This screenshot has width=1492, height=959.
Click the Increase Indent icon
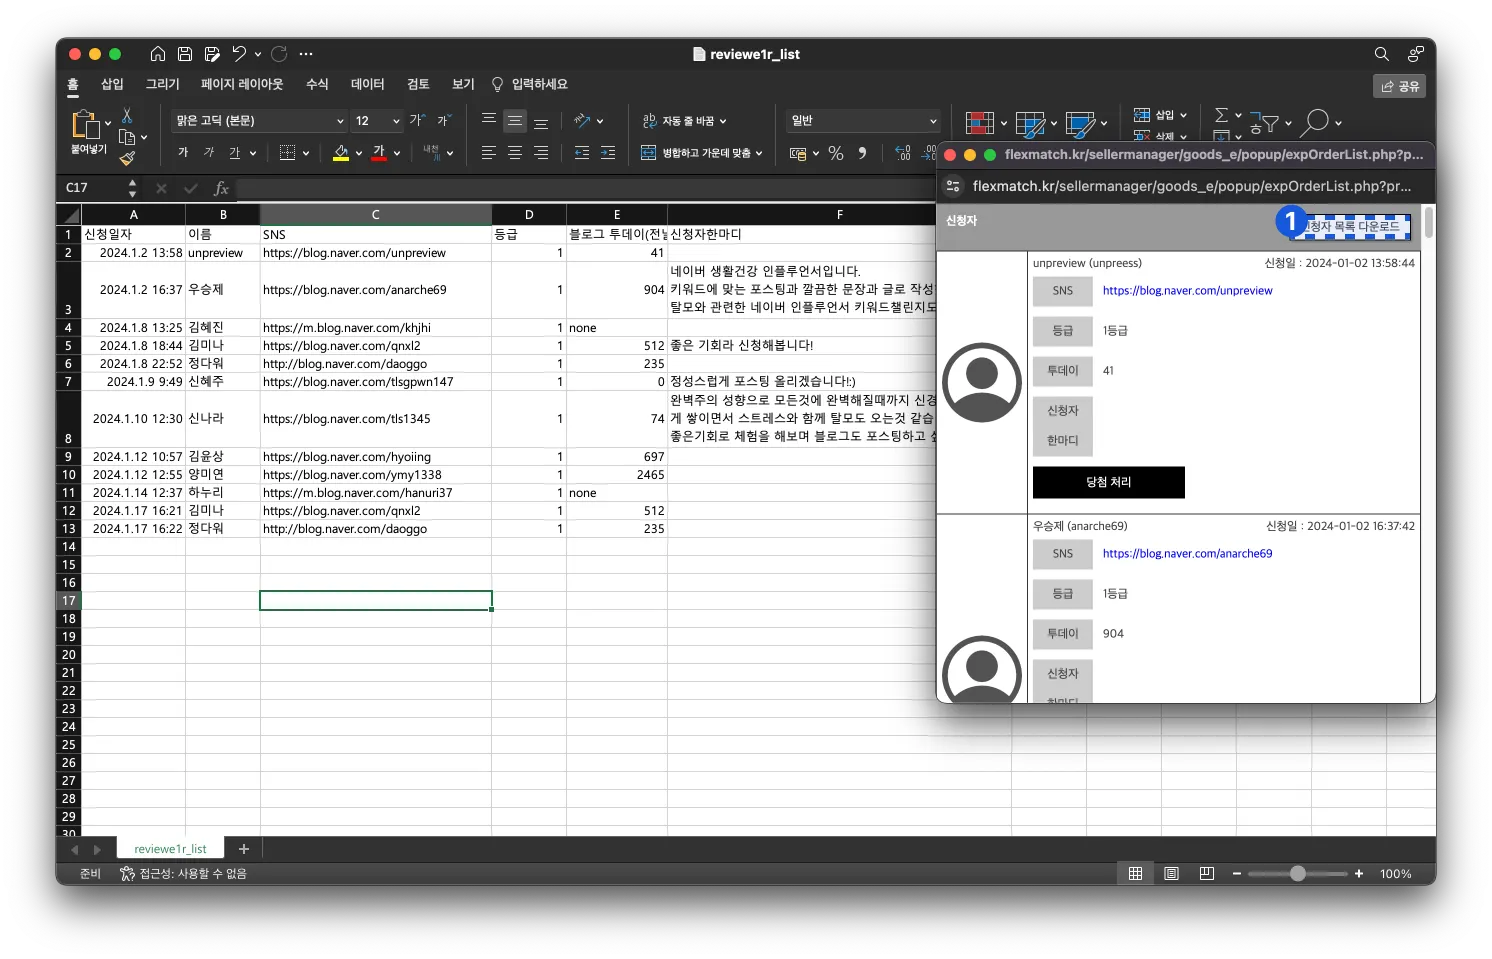click(608, 153)
